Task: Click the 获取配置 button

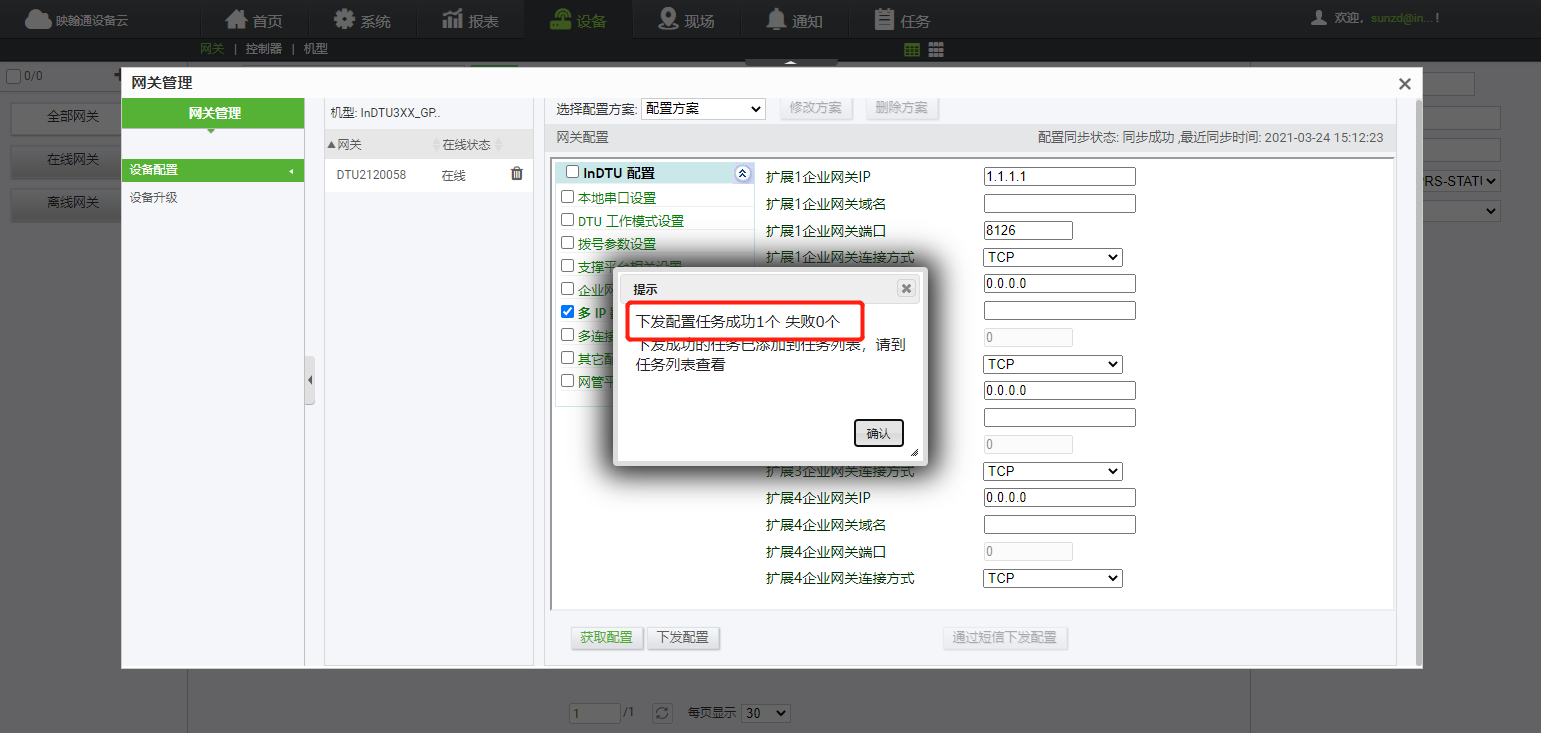Action: 606,638
